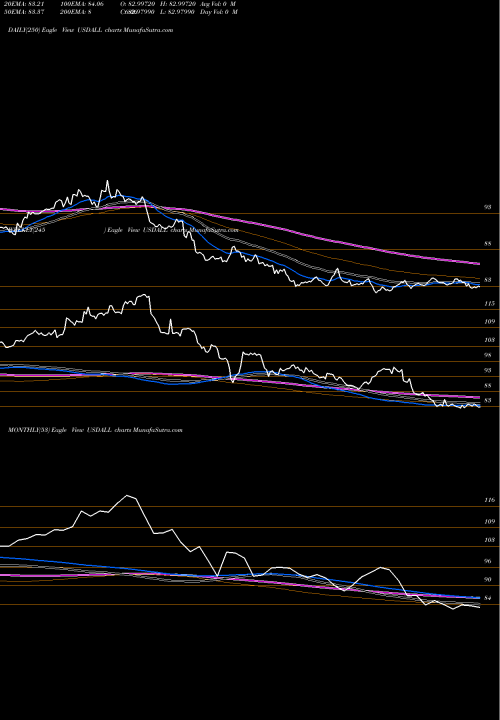The width and height of the screenshot is (500, 720).
Task: Select the close price C value
Action: (137, 11)
